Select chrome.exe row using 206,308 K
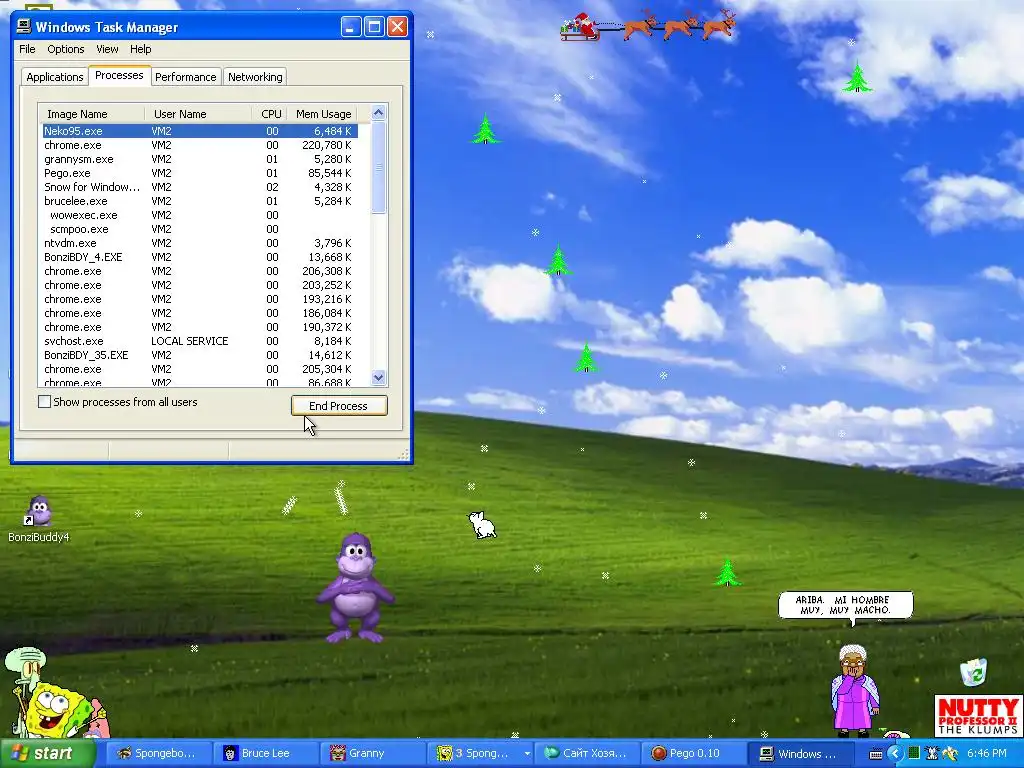This screenshot has width=1024, height=768. click(200, 271)
